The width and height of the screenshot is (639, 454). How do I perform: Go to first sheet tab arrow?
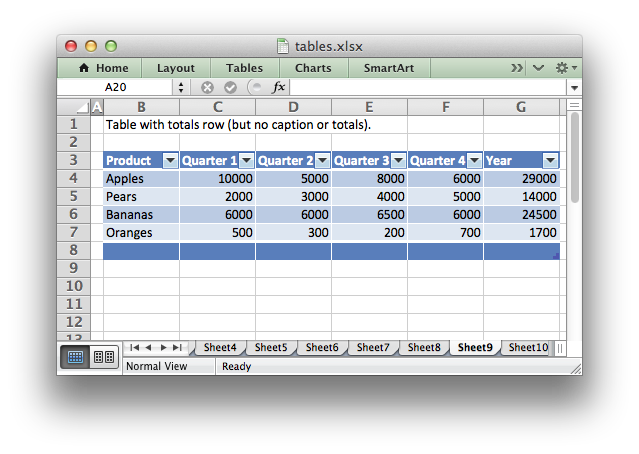(x=134, y=347)
